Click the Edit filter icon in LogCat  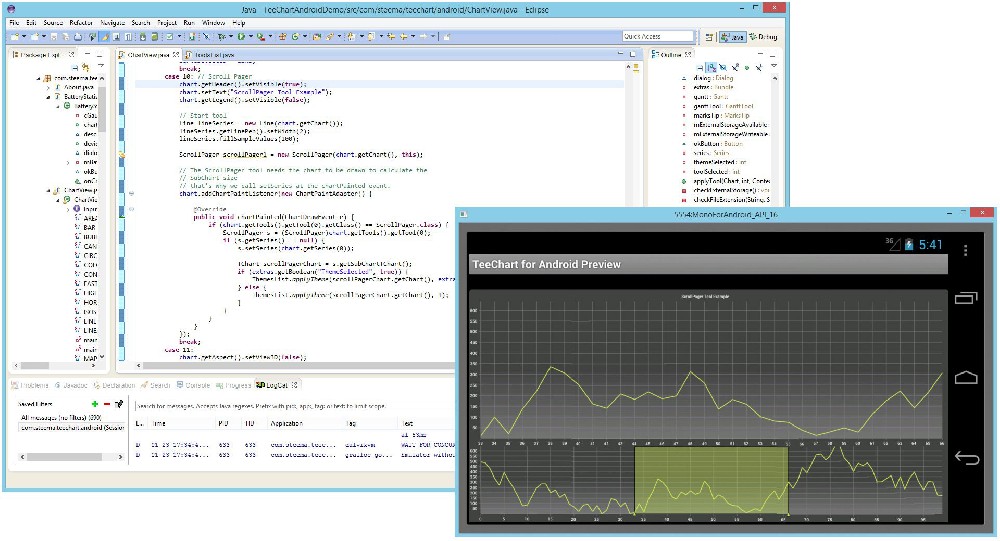tap(119, 402)
